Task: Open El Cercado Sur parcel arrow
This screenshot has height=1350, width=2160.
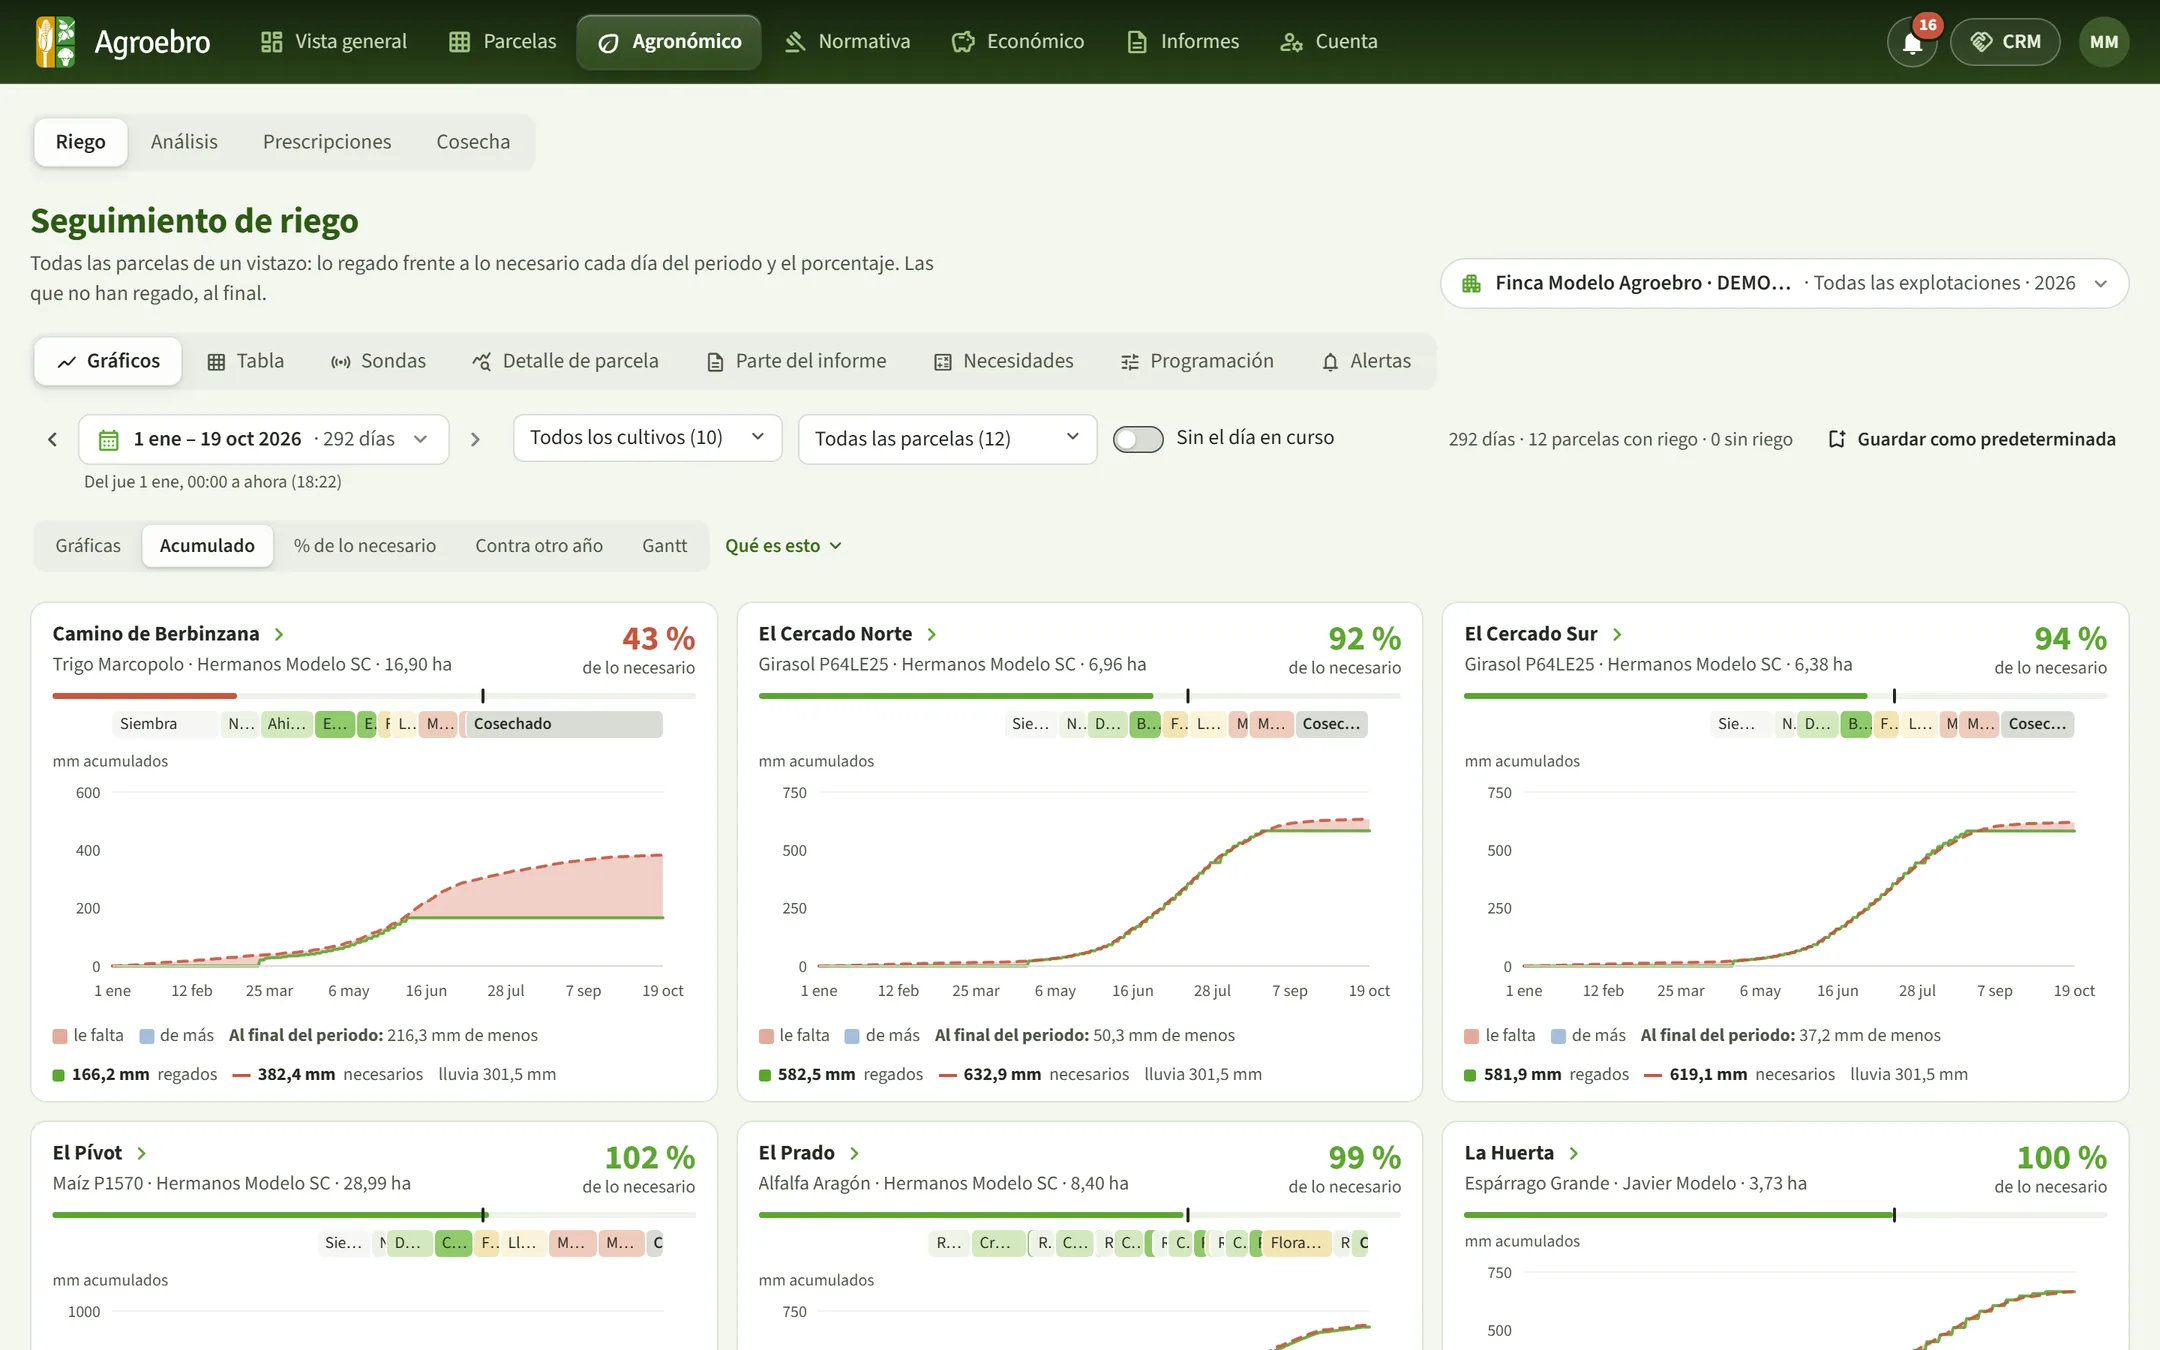Action: pos(1617,634)
